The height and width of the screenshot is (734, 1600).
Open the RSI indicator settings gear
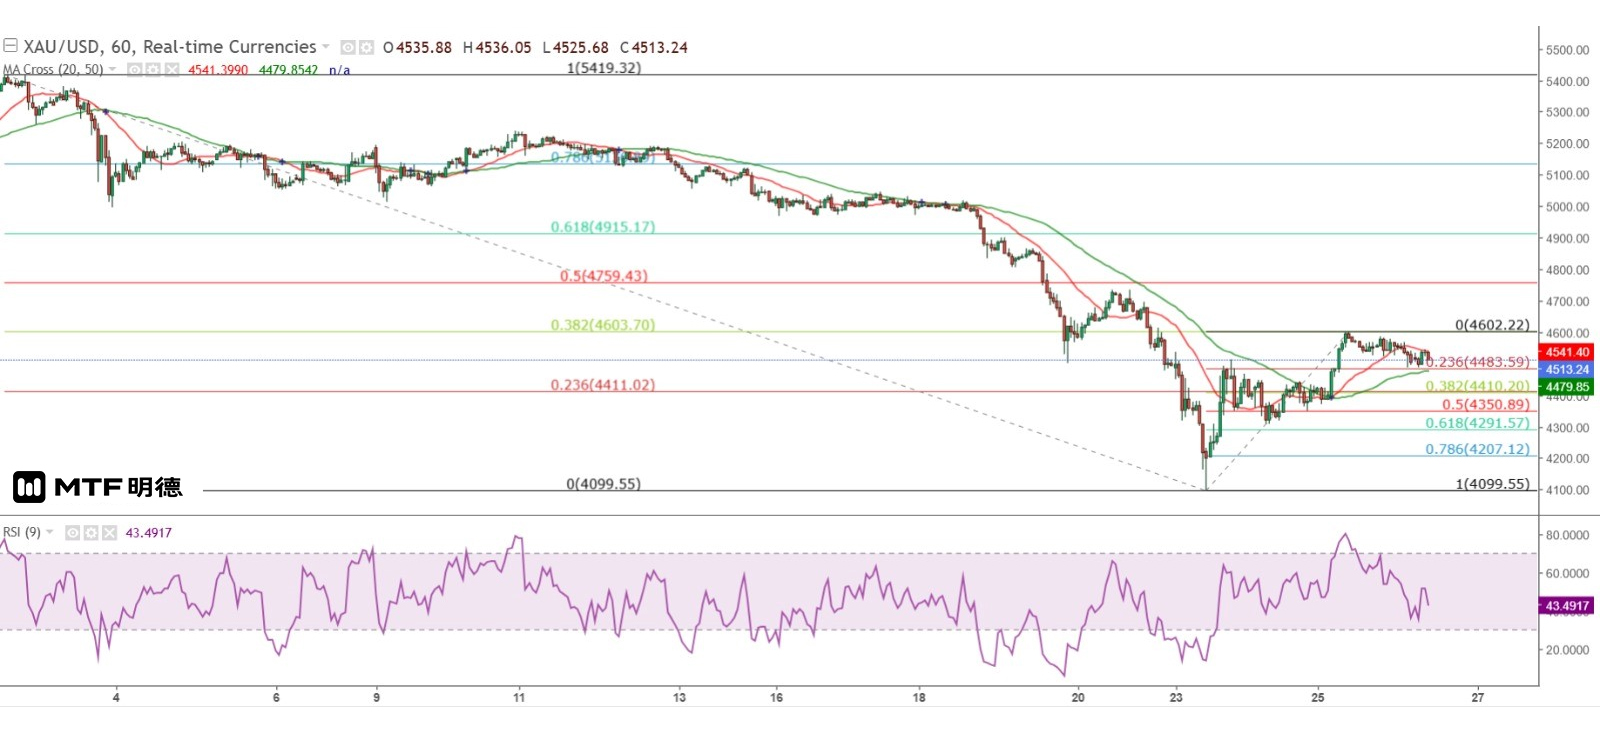[91, 533]
